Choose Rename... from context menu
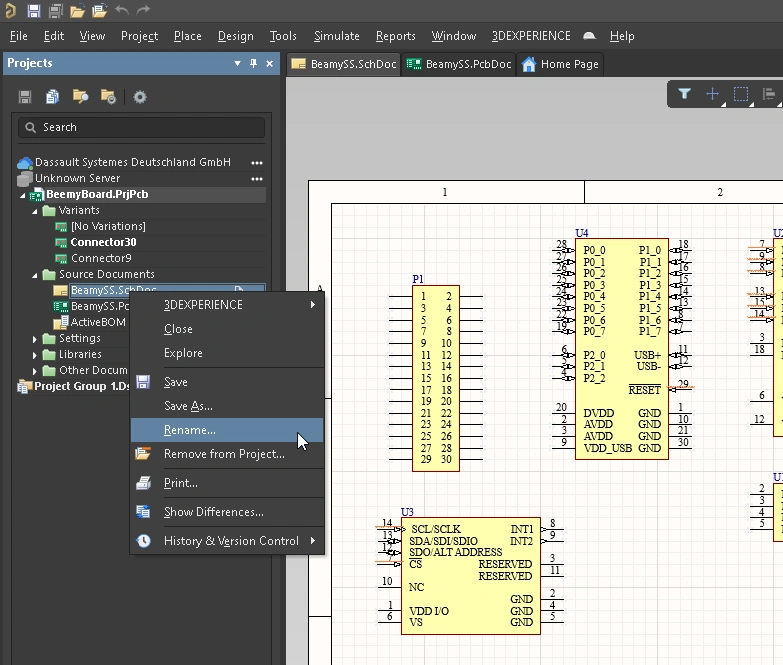Viewport: 783px width, 665px height. click(227, 430)
